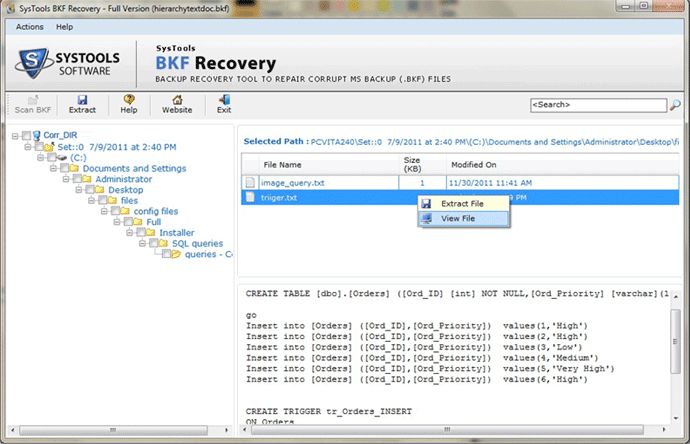
Task: Click the Scan BKF toolbar icon
Action: 33,100
